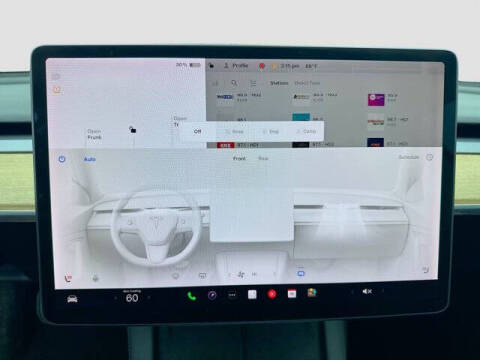Tap the yellow notification icon in status bar
Screen dimensions: 480x360
point(274,66)
